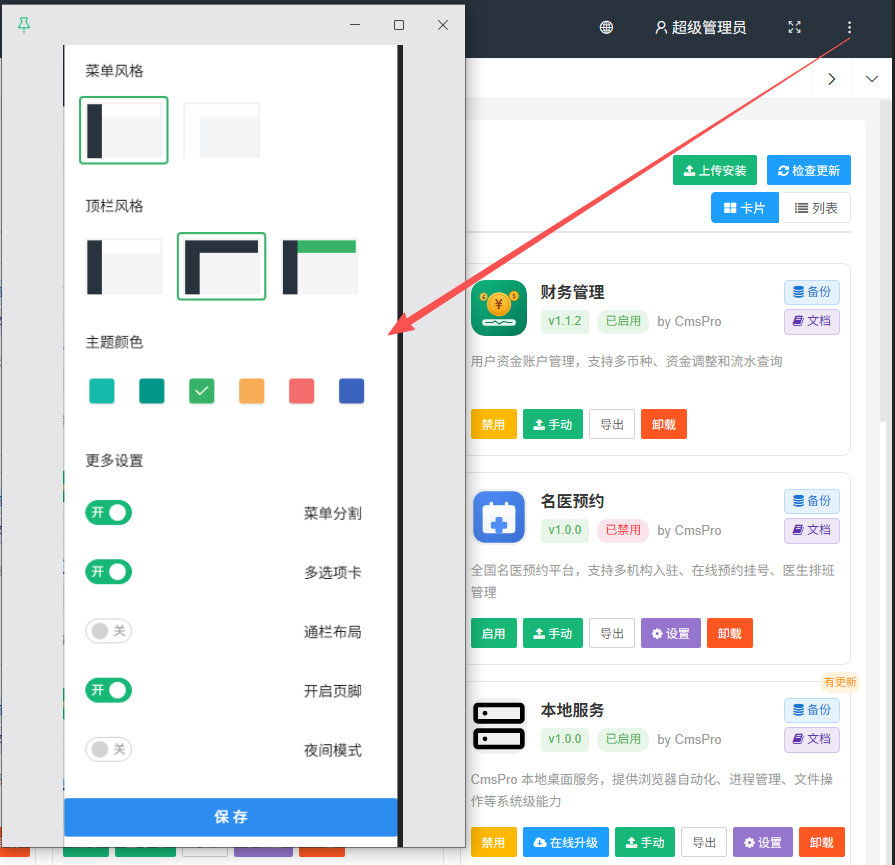Click the 有更新 badge on 本地服务

(840, 682)
